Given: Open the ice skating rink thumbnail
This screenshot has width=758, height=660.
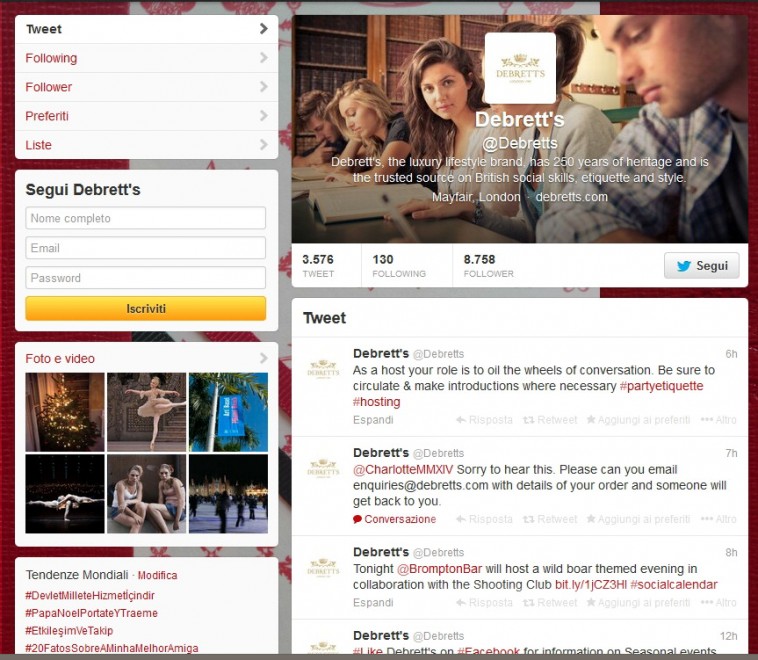Looking at the screenshot, I should coord(228,494).
